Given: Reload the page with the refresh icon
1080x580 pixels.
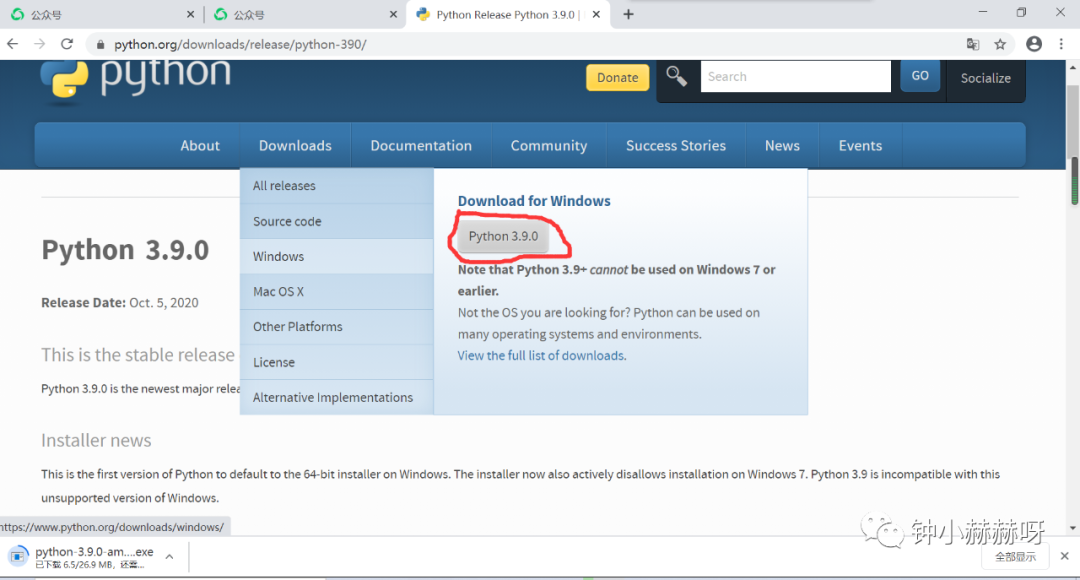Looking at the screenshot, I should point(67,44).
